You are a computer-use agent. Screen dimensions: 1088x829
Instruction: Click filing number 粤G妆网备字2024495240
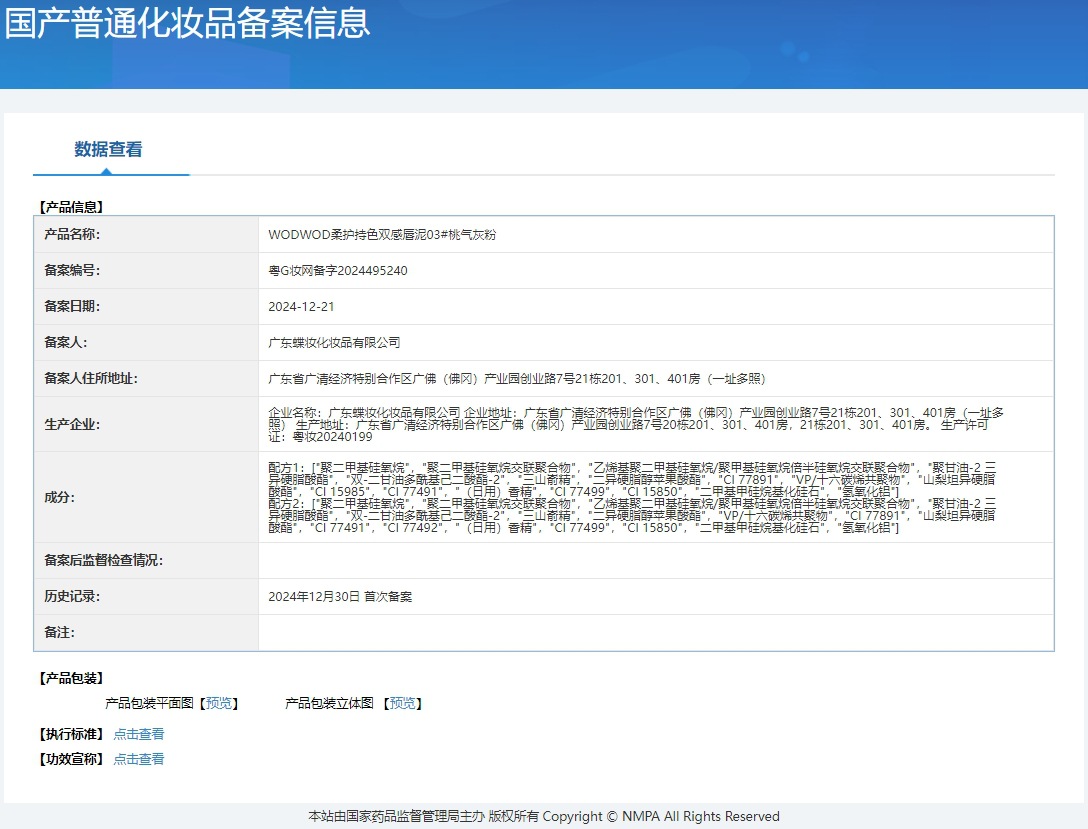(x=338, y=271)
